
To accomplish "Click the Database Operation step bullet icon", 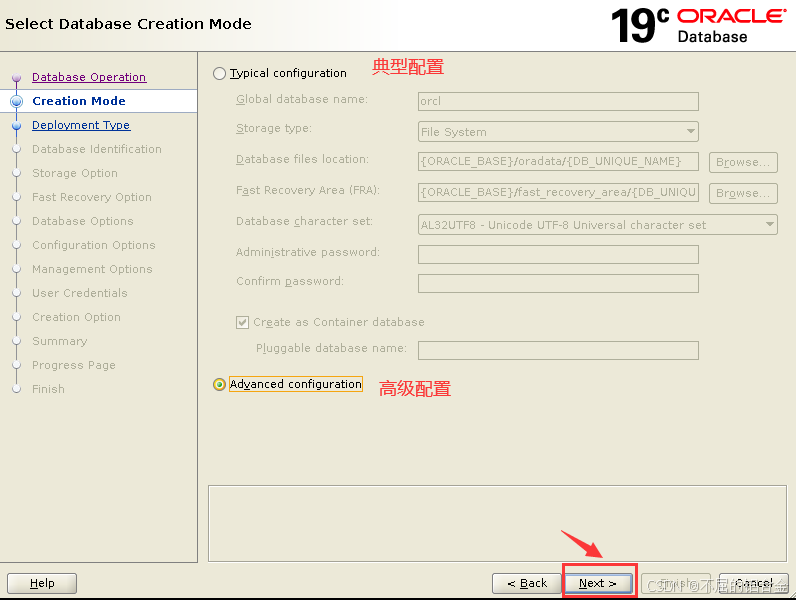I will (16, 78).
